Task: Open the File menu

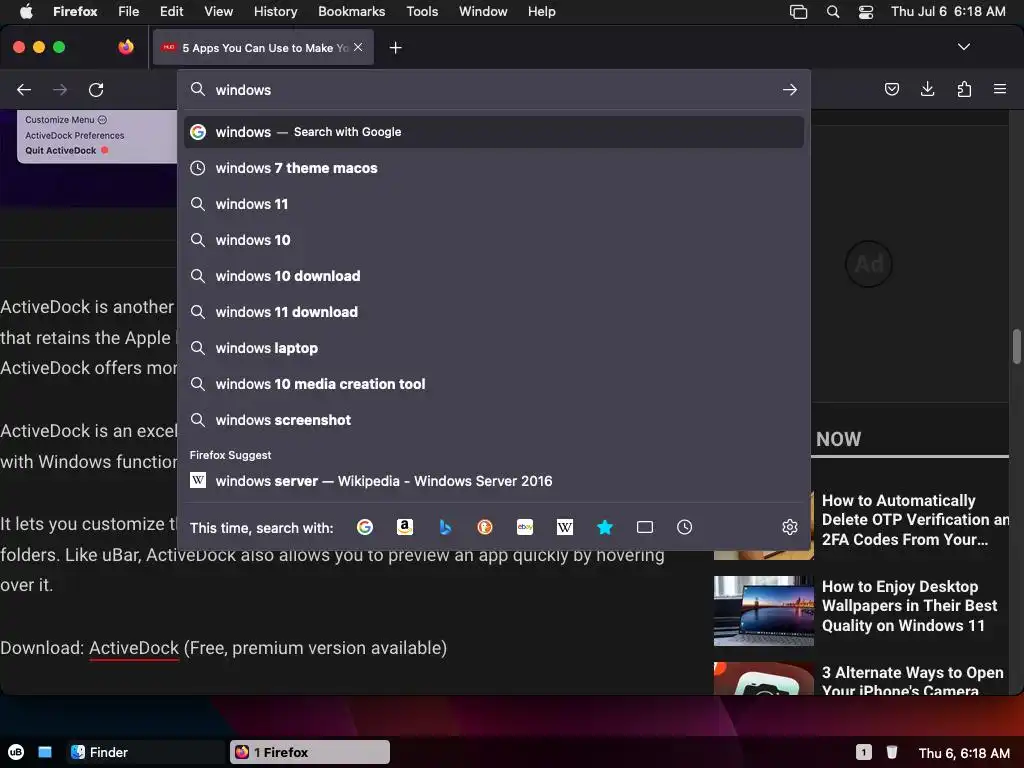Action: click(129, 12)
